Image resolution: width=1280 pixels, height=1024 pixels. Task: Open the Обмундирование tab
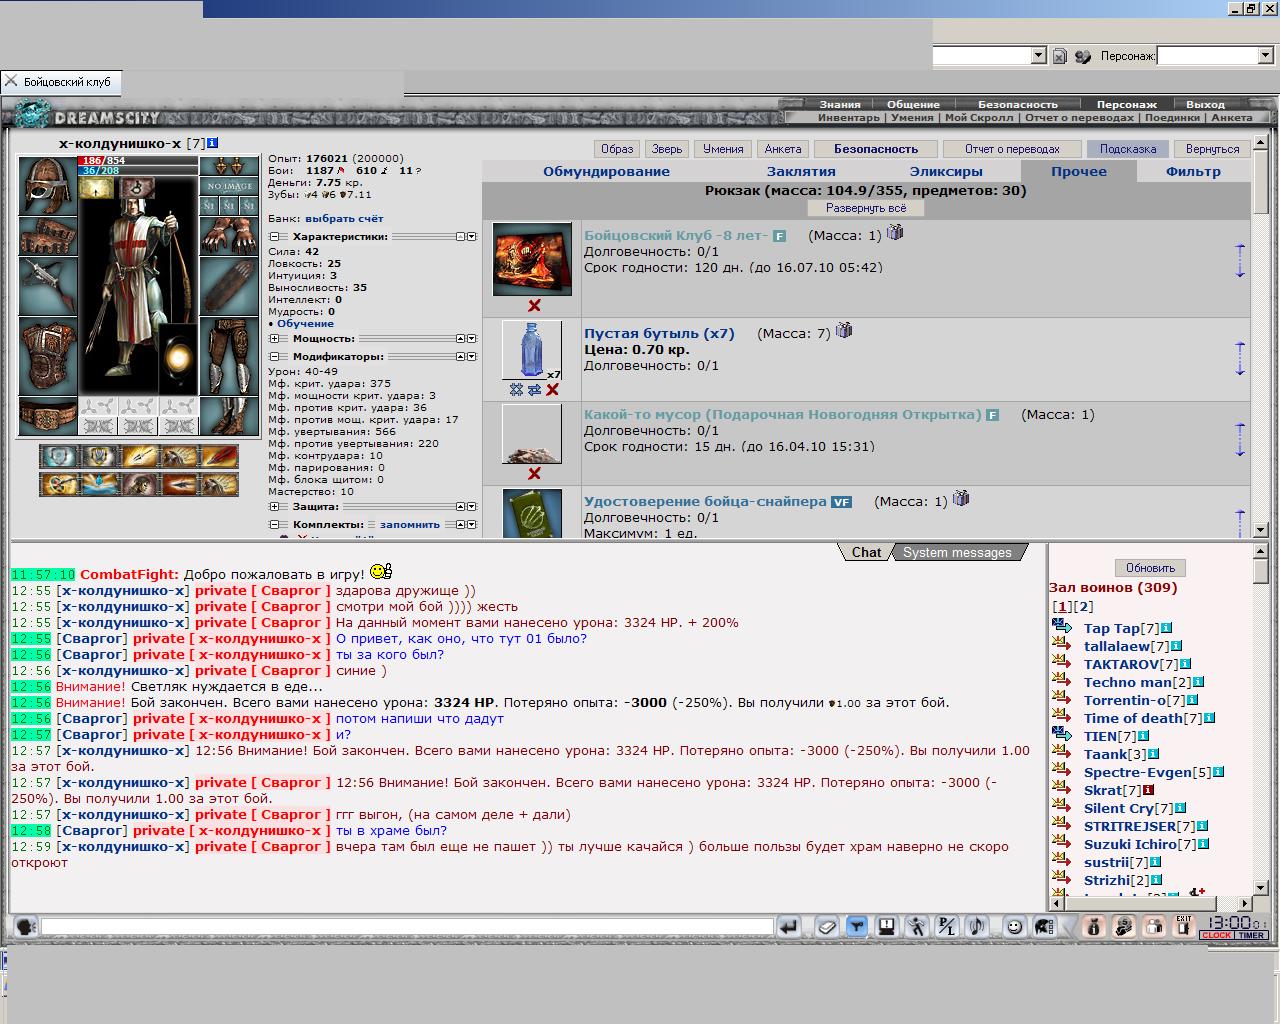(606, 171)
